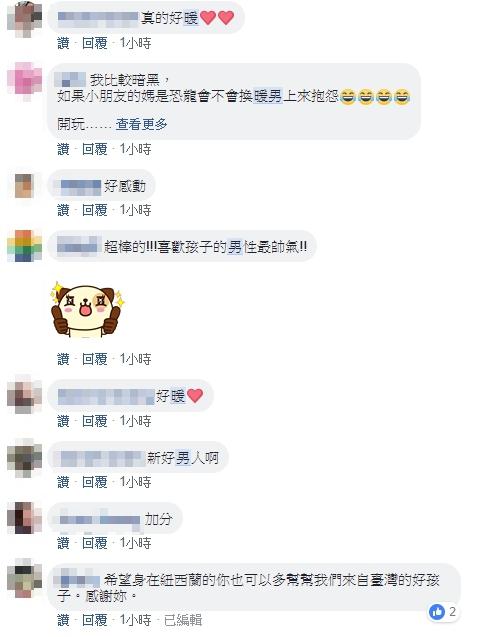Open avatar beside the 新好男人啊 comment
This screenshot has height=637, width=483.
(x=24, y=457)
